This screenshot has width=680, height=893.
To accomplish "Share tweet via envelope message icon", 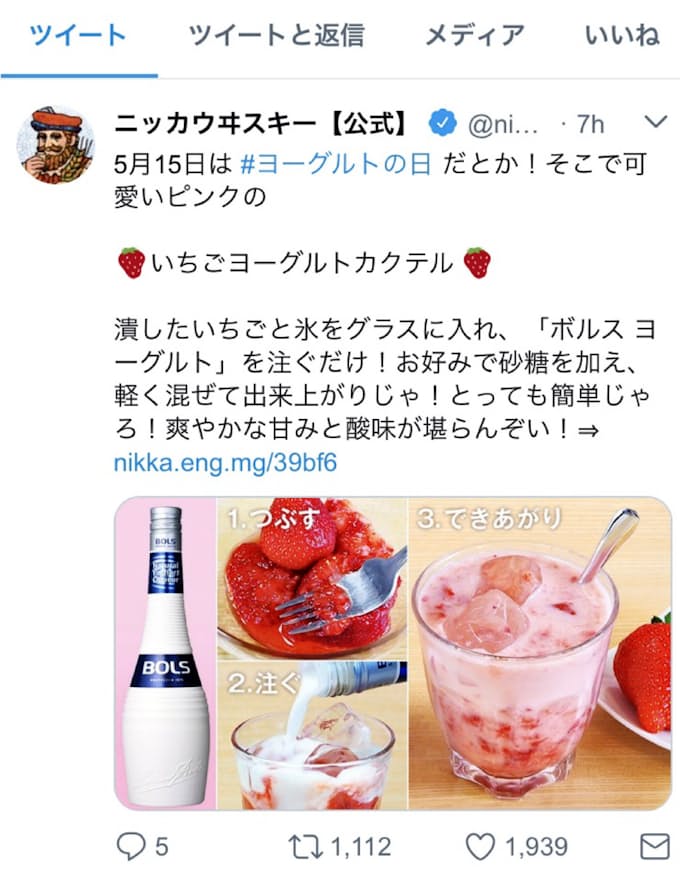I will coord(655,847).
